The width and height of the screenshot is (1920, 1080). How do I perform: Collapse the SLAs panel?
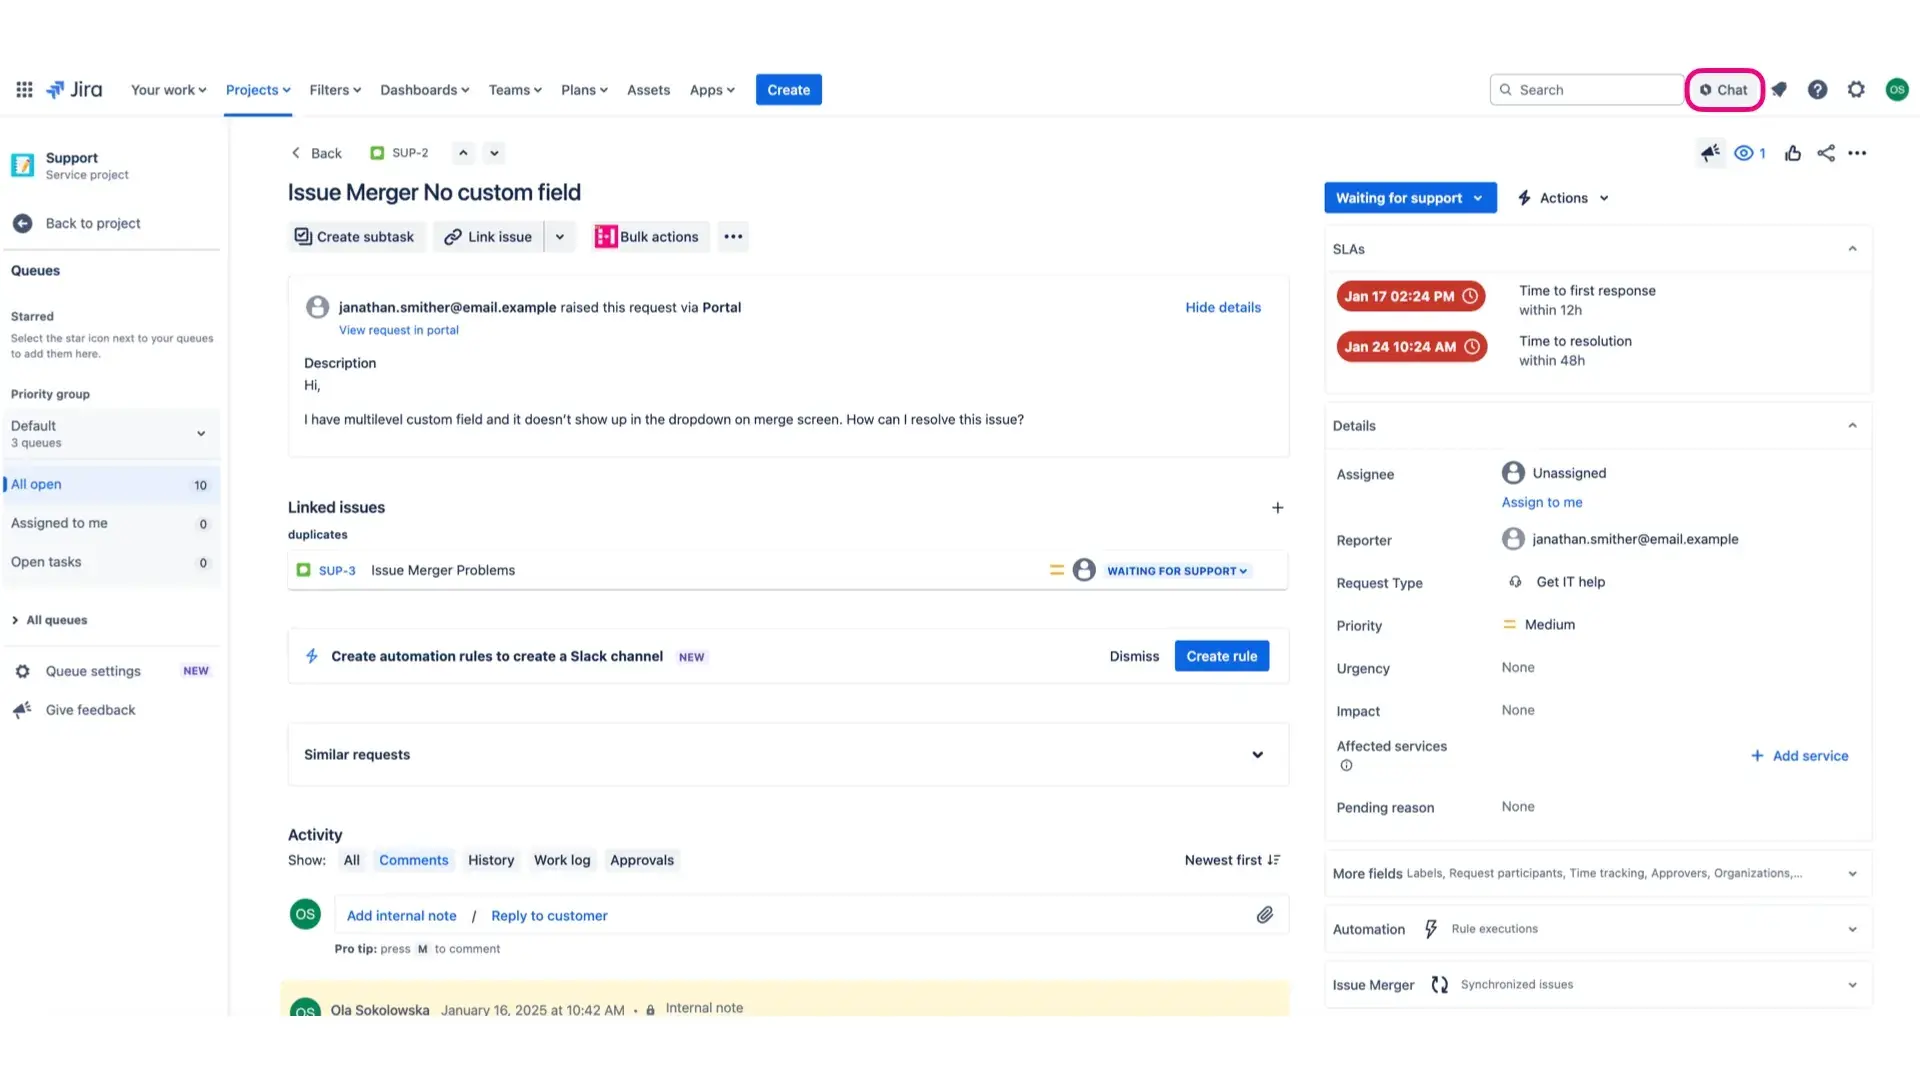tap(1852, 249)
